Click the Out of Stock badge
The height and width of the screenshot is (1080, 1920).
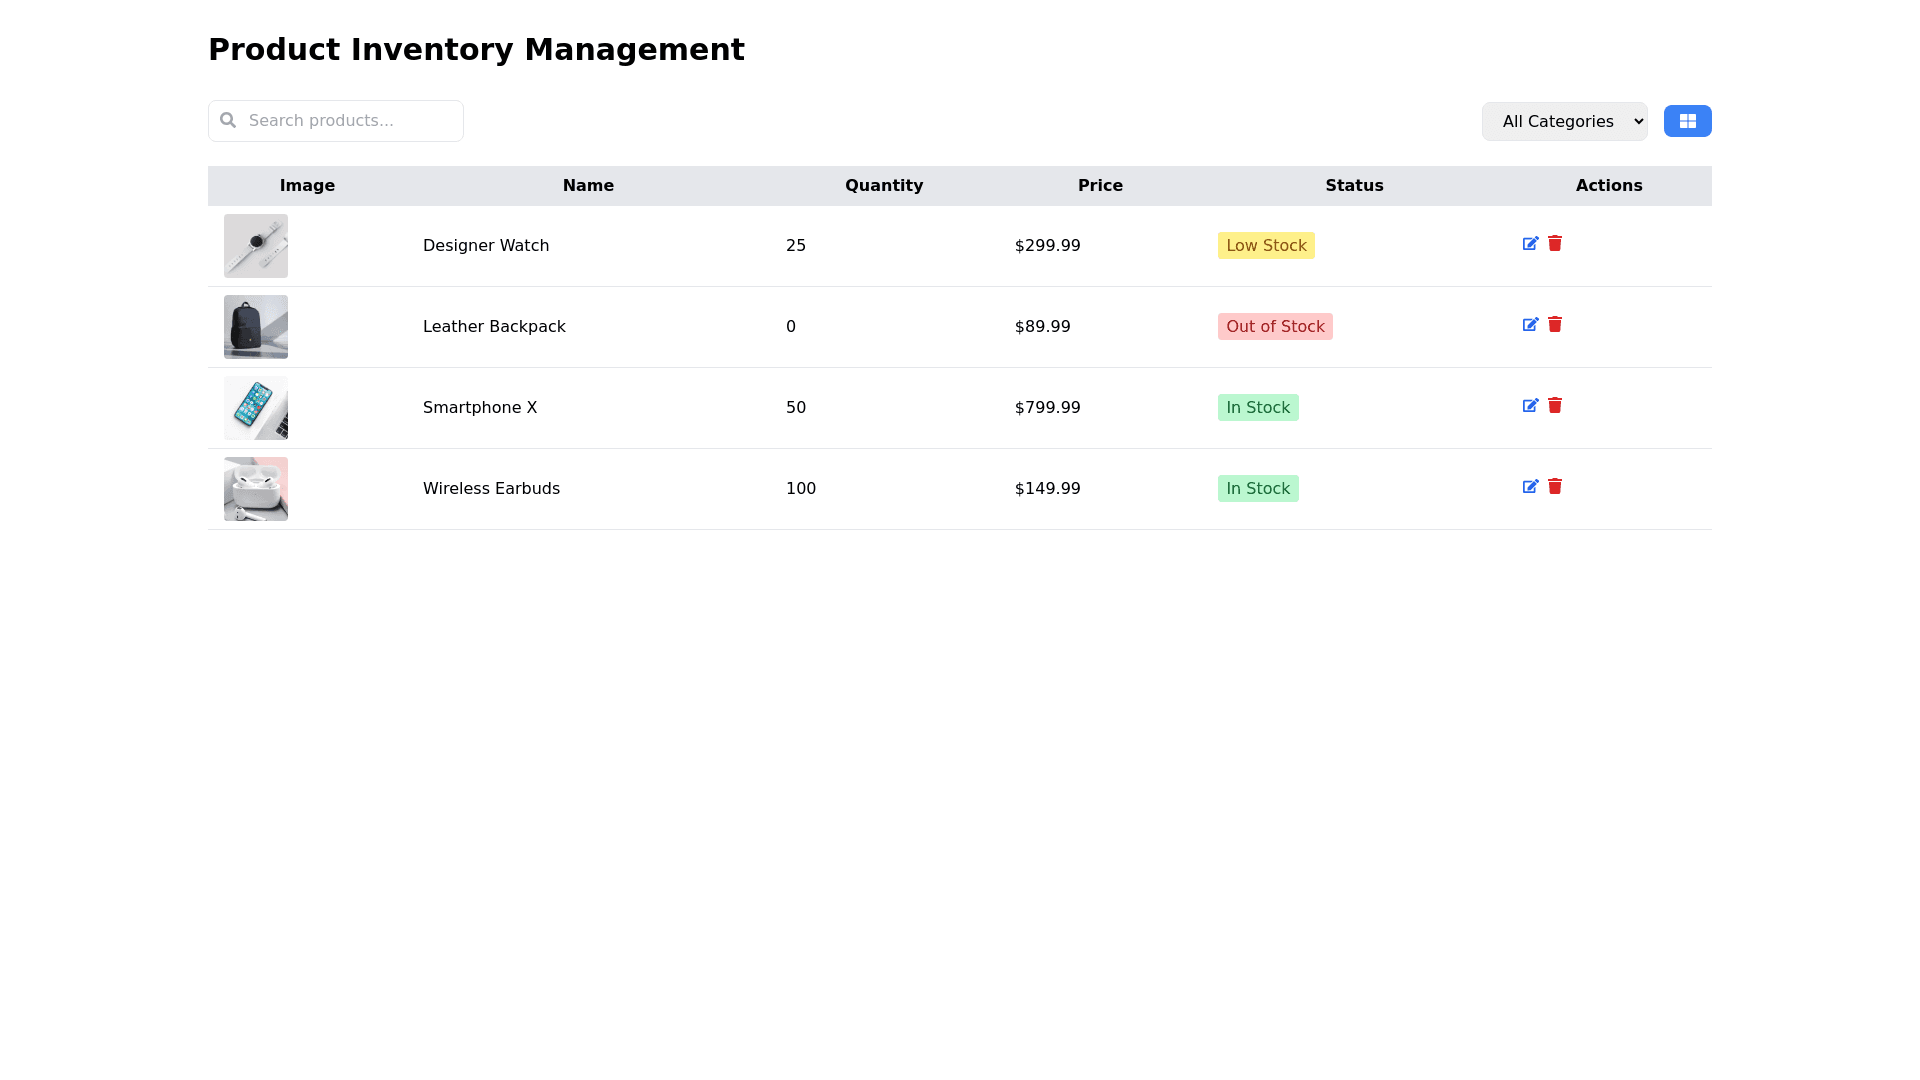click(1275, 327)
